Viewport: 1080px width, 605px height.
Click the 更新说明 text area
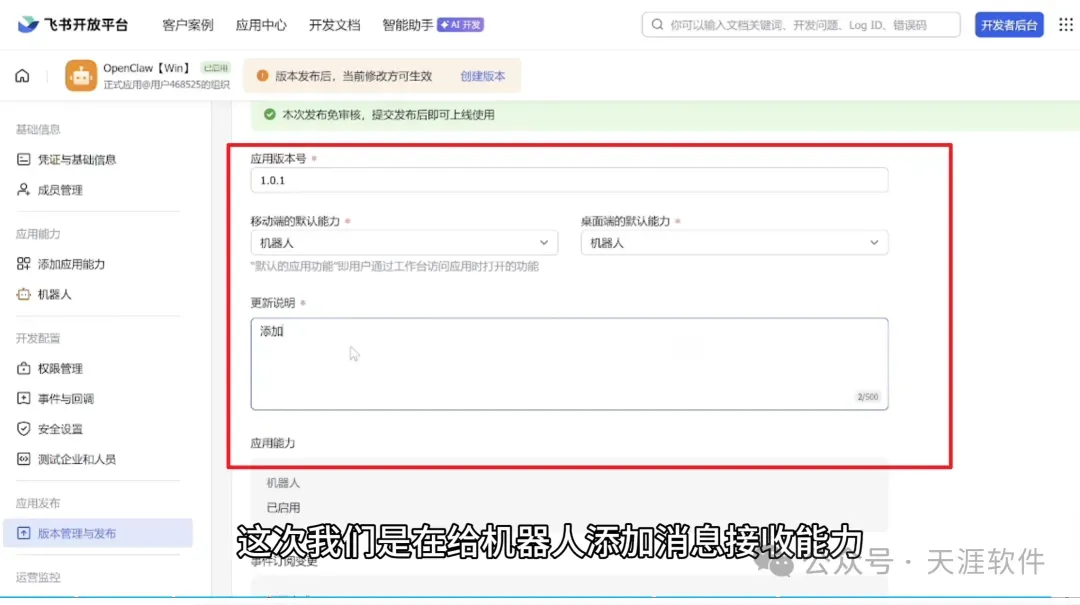[569, 364]
